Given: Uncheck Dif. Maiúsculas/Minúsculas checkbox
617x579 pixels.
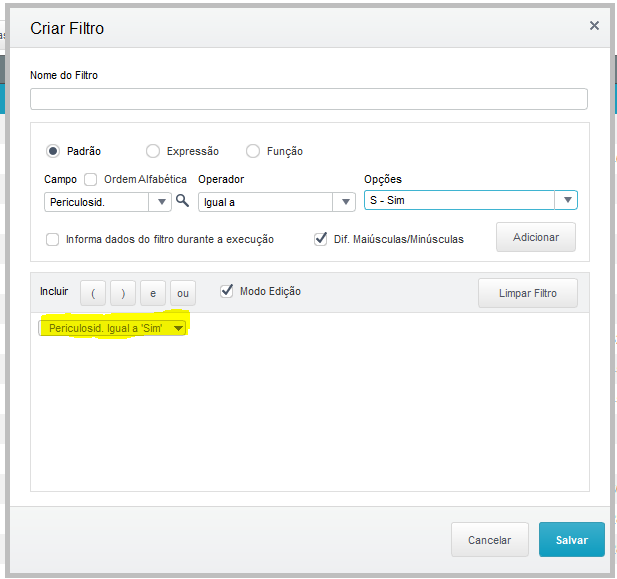Looking at the screenshot, I should click(x=320, y=239).
